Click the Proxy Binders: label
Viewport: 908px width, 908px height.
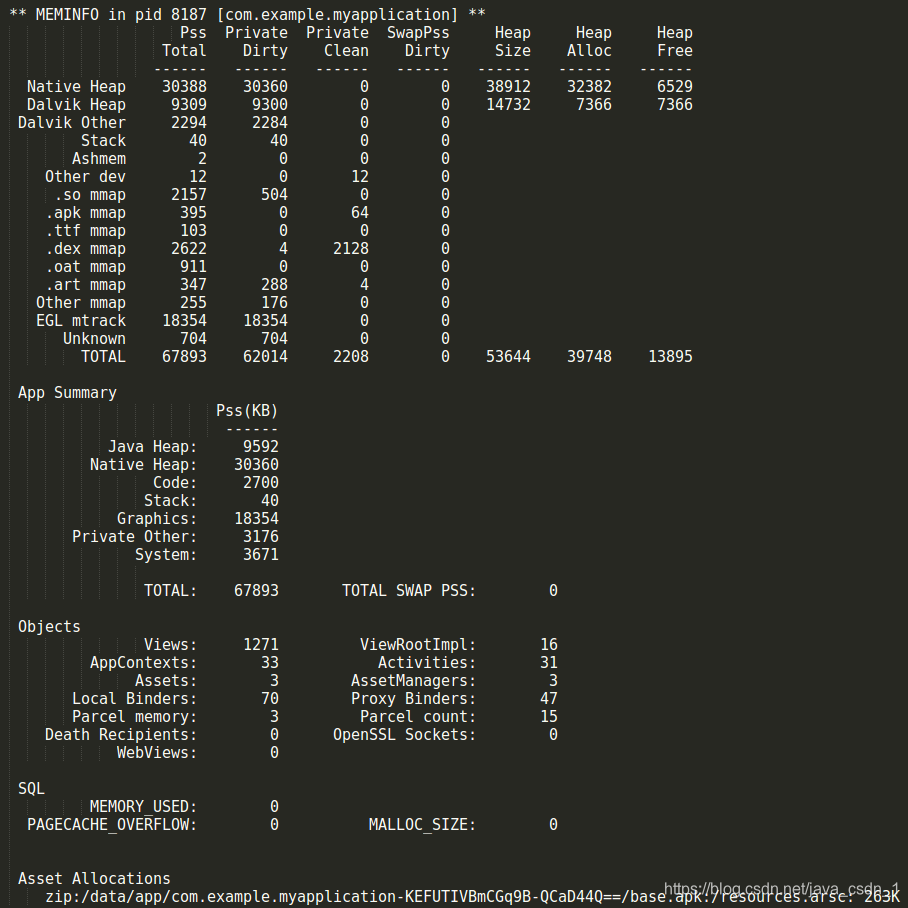point(413,698)
